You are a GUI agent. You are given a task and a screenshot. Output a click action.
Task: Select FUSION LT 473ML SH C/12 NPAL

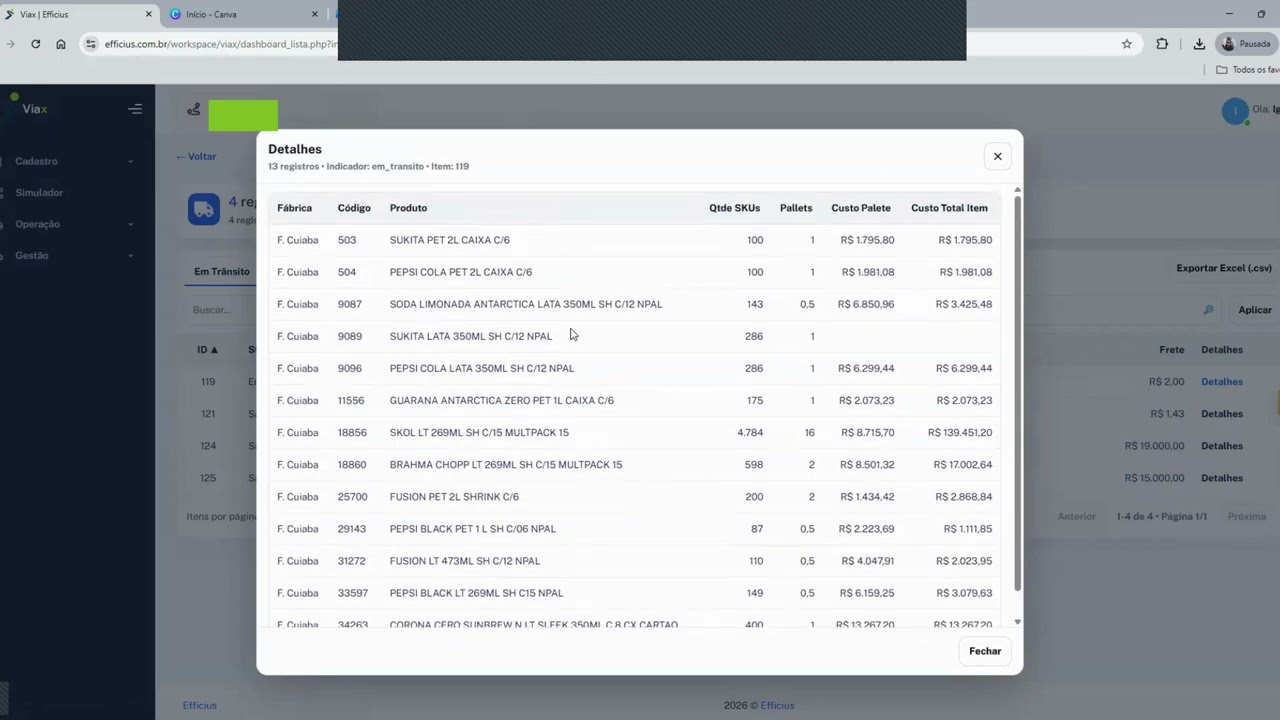pyautogui.click(x=465, y=560)
